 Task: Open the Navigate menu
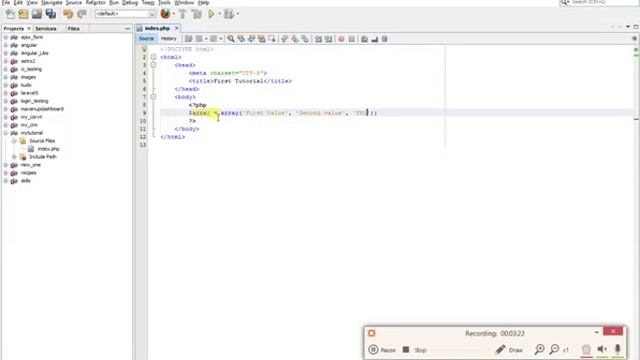click(52, 2)
